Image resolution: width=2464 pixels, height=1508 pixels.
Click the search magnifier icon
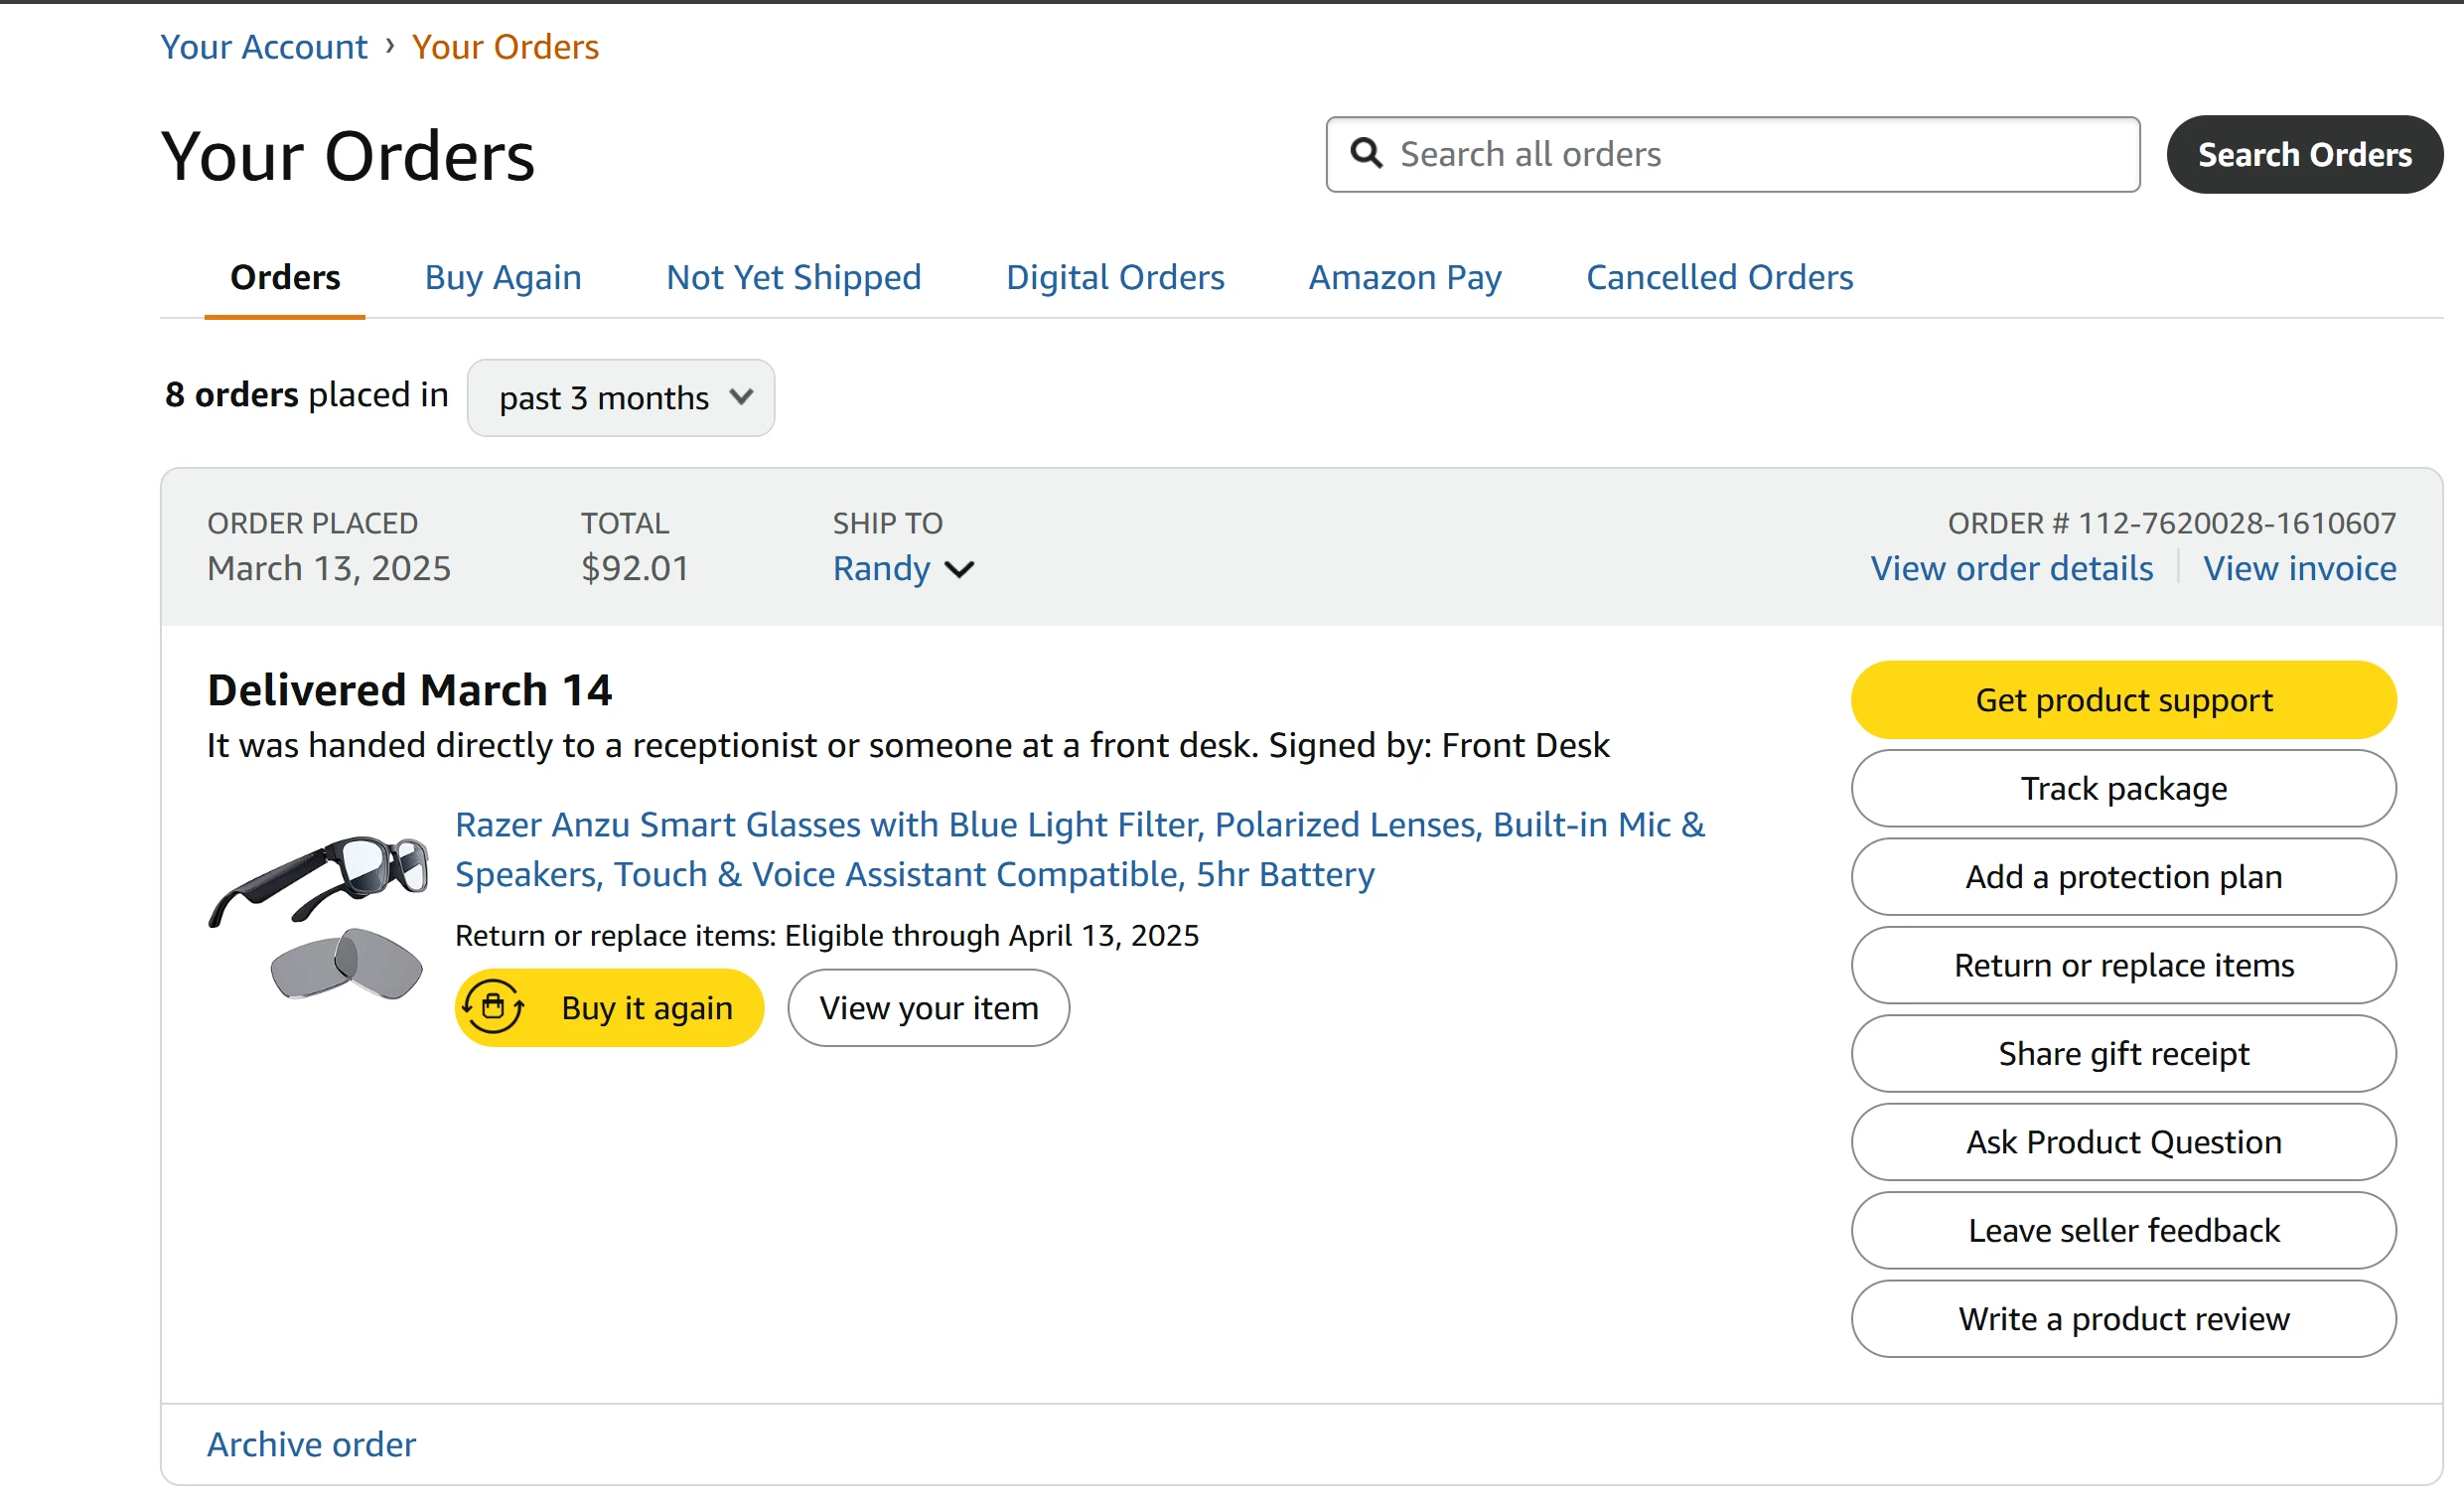coord(1366,154)
